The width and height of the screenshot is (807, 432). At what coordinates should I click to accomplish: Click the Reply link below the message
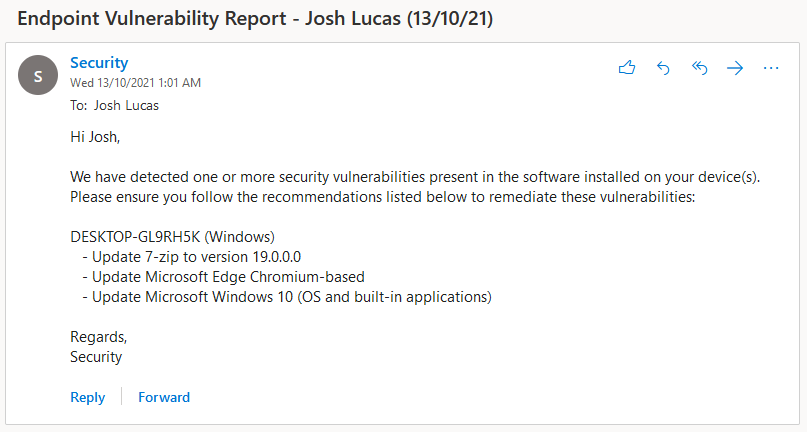coord(87,397)
